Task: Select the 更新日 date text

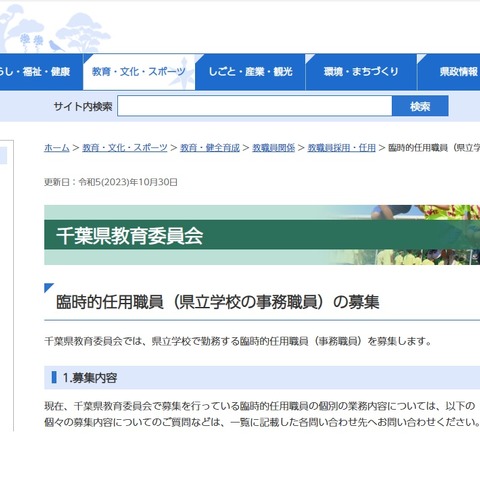Action: click(111, 182)
